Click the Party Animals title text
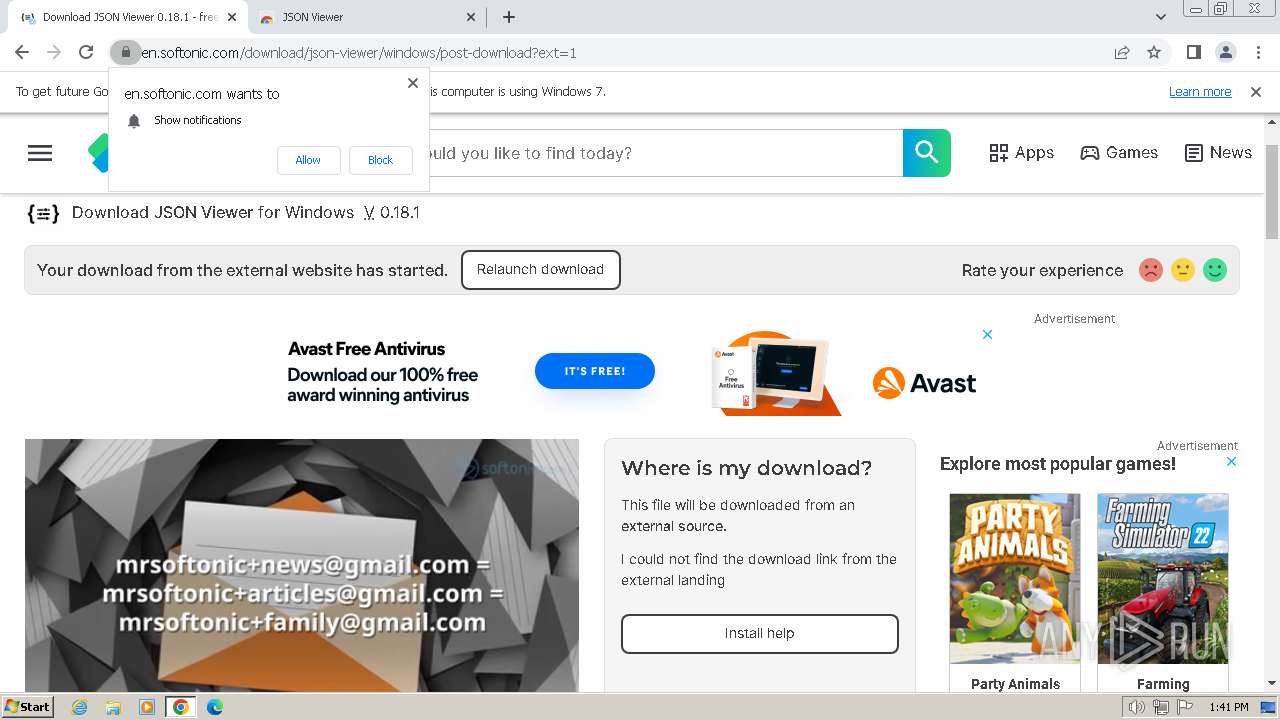This screenshot has height=720, width=1280. (x=1015, y=684)
